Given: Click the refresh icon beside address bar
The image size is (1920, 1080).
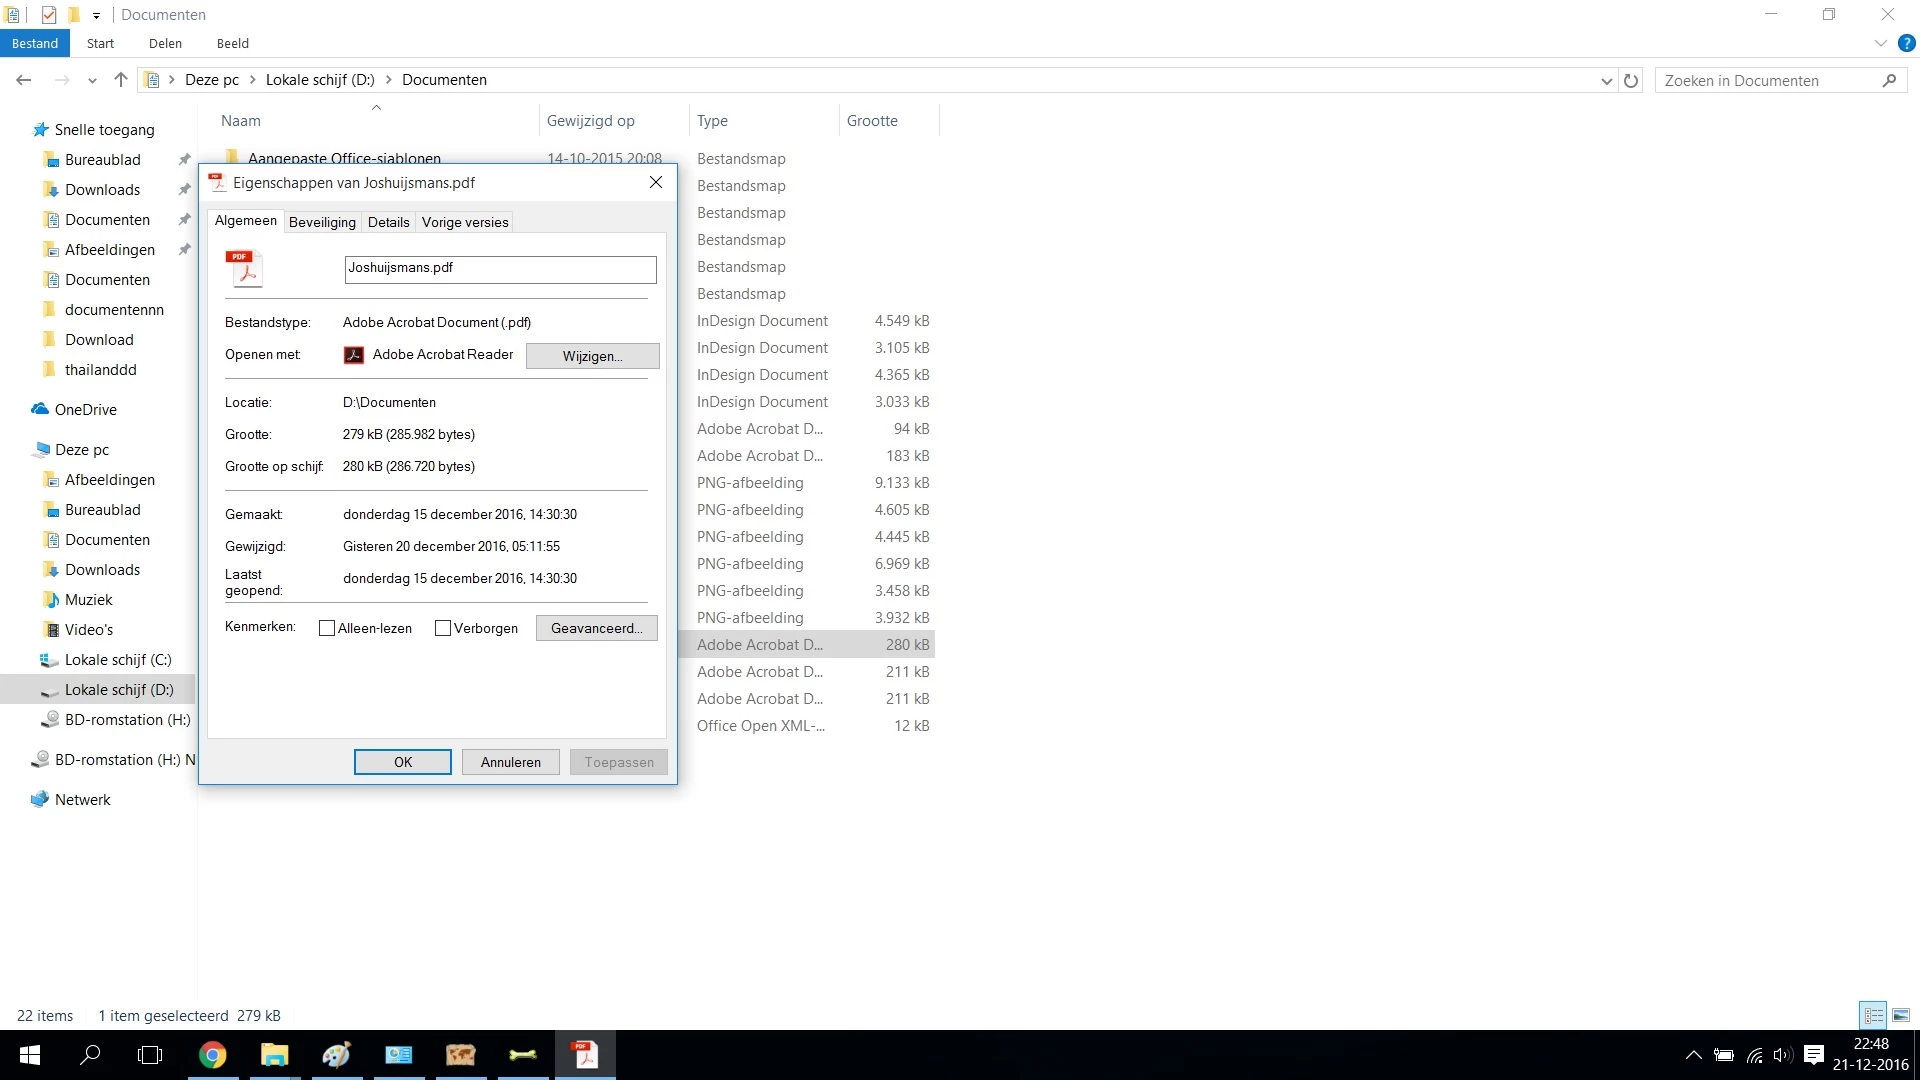Looking at the screenshot, I should 1631,81.
